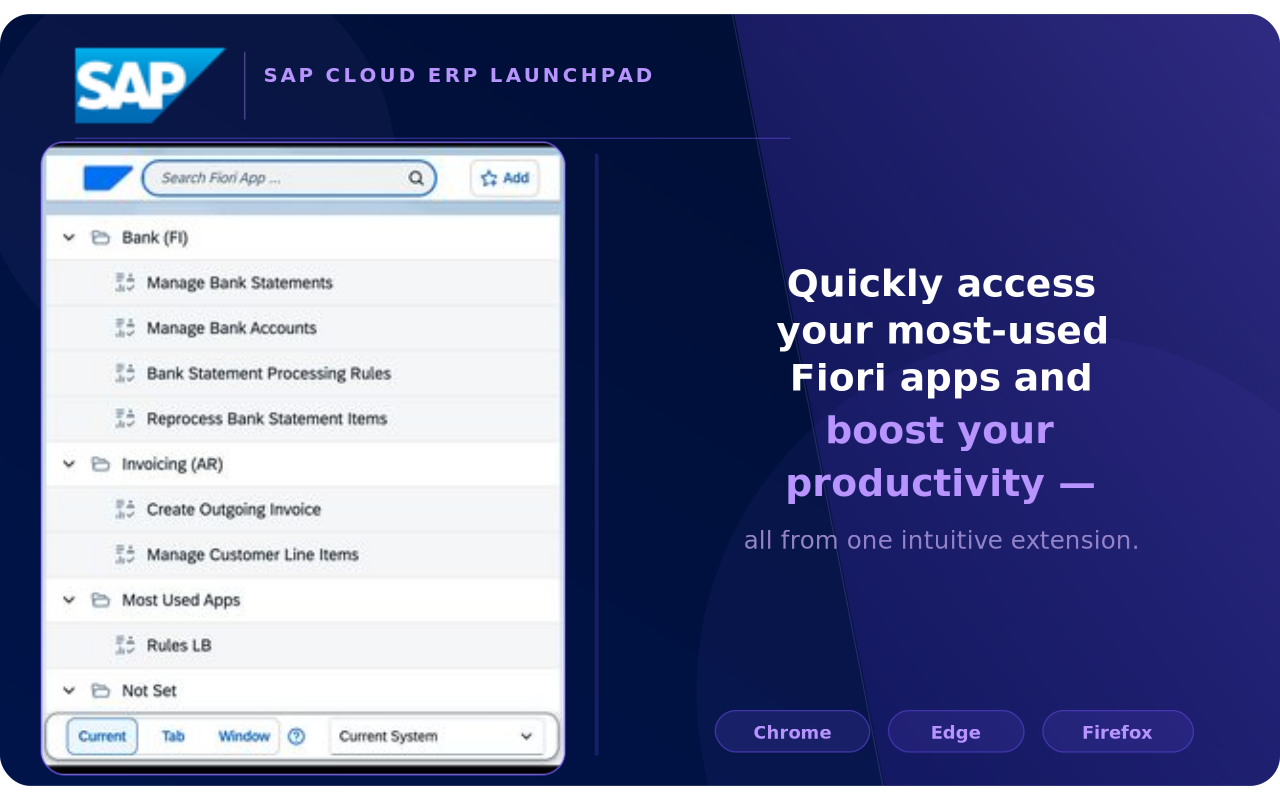Image resolution: width=1280 pixels, height=800 pixels.
Task: Open the Current System dropdown
Action: coord(436,736)
